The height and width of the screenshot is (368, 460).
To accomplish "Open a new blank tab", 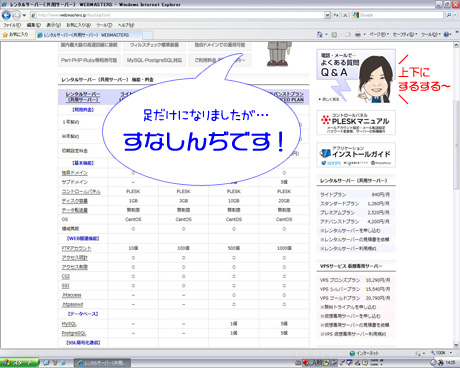I will 148,35.
